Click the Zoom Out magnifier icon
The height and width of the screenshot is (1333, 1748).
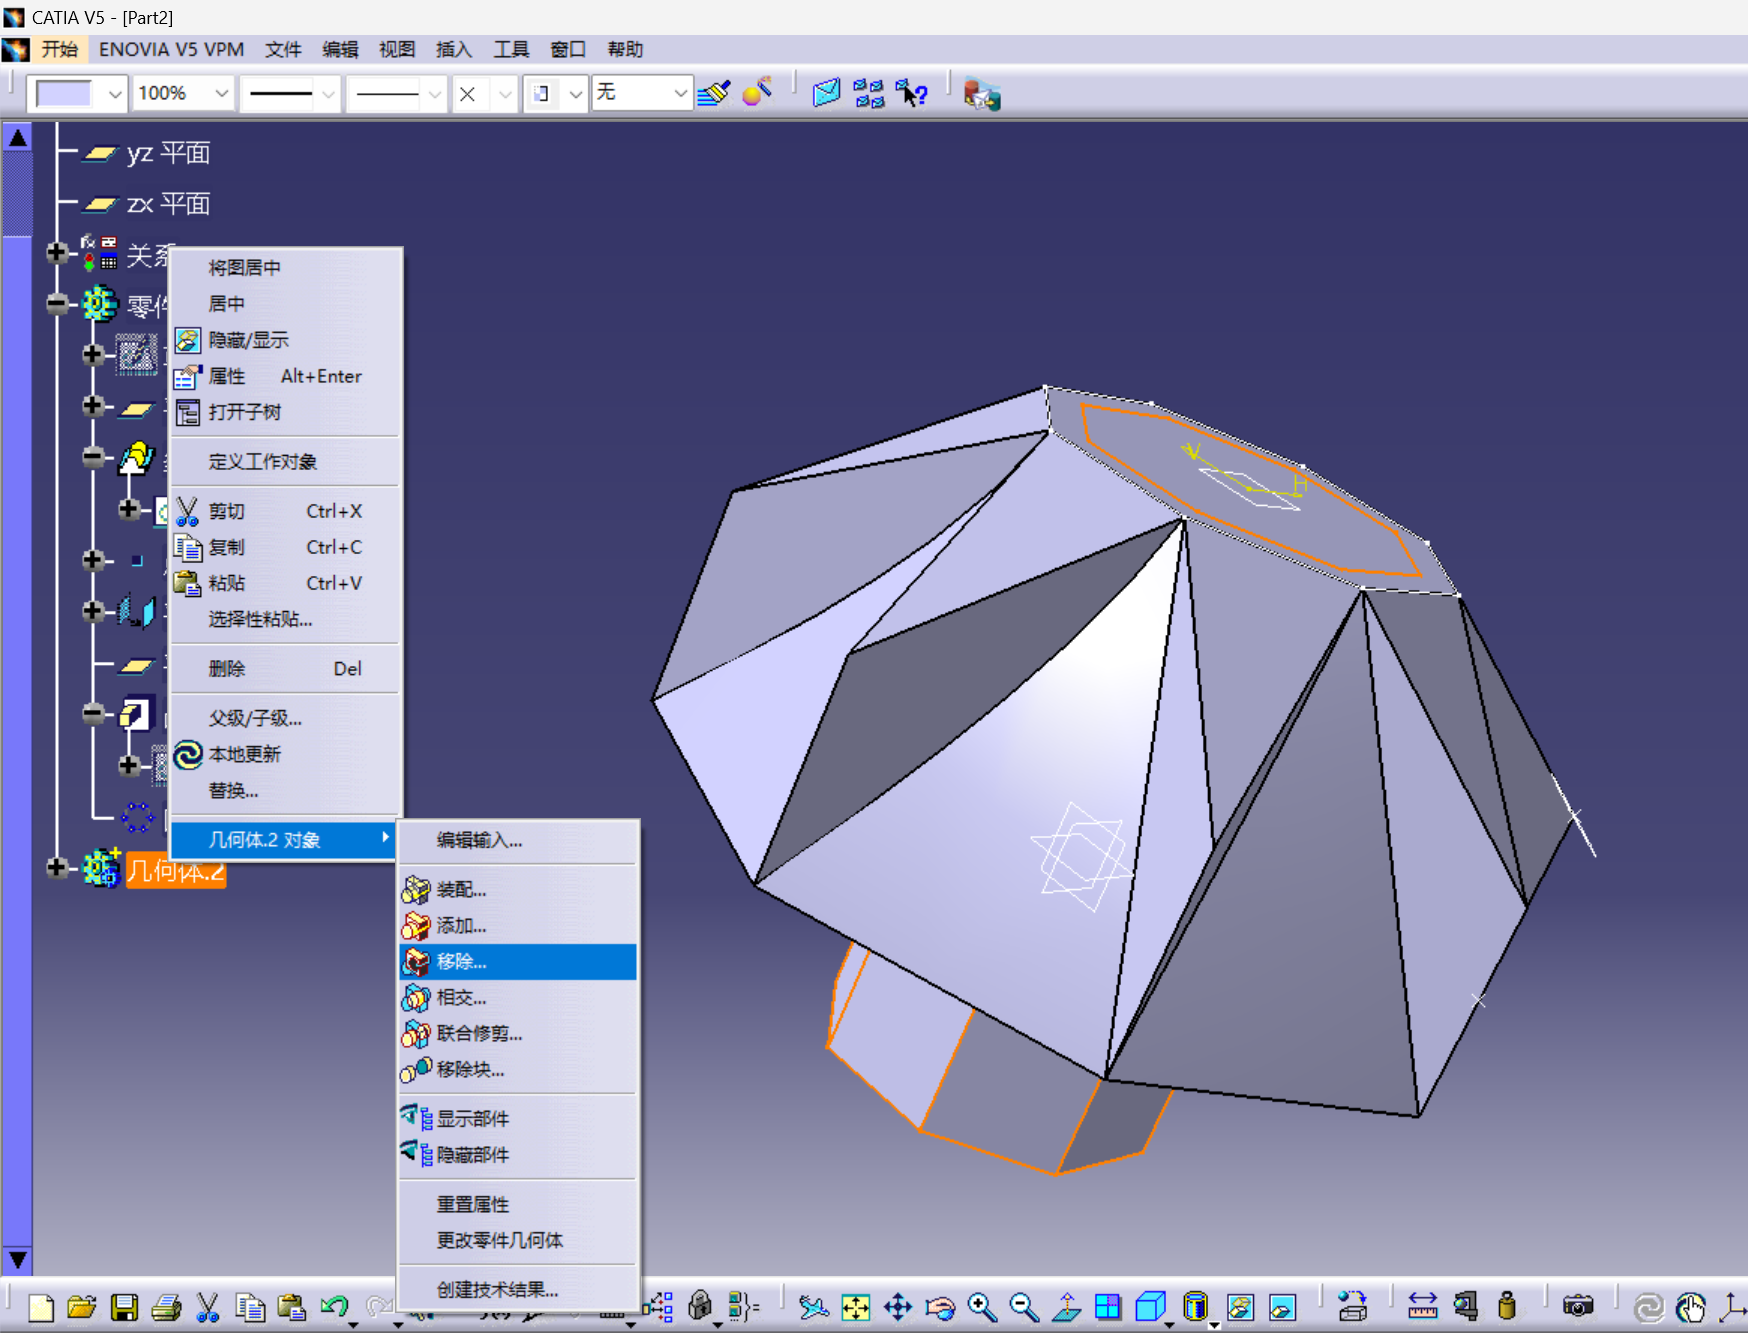tap(1024, 1307)
